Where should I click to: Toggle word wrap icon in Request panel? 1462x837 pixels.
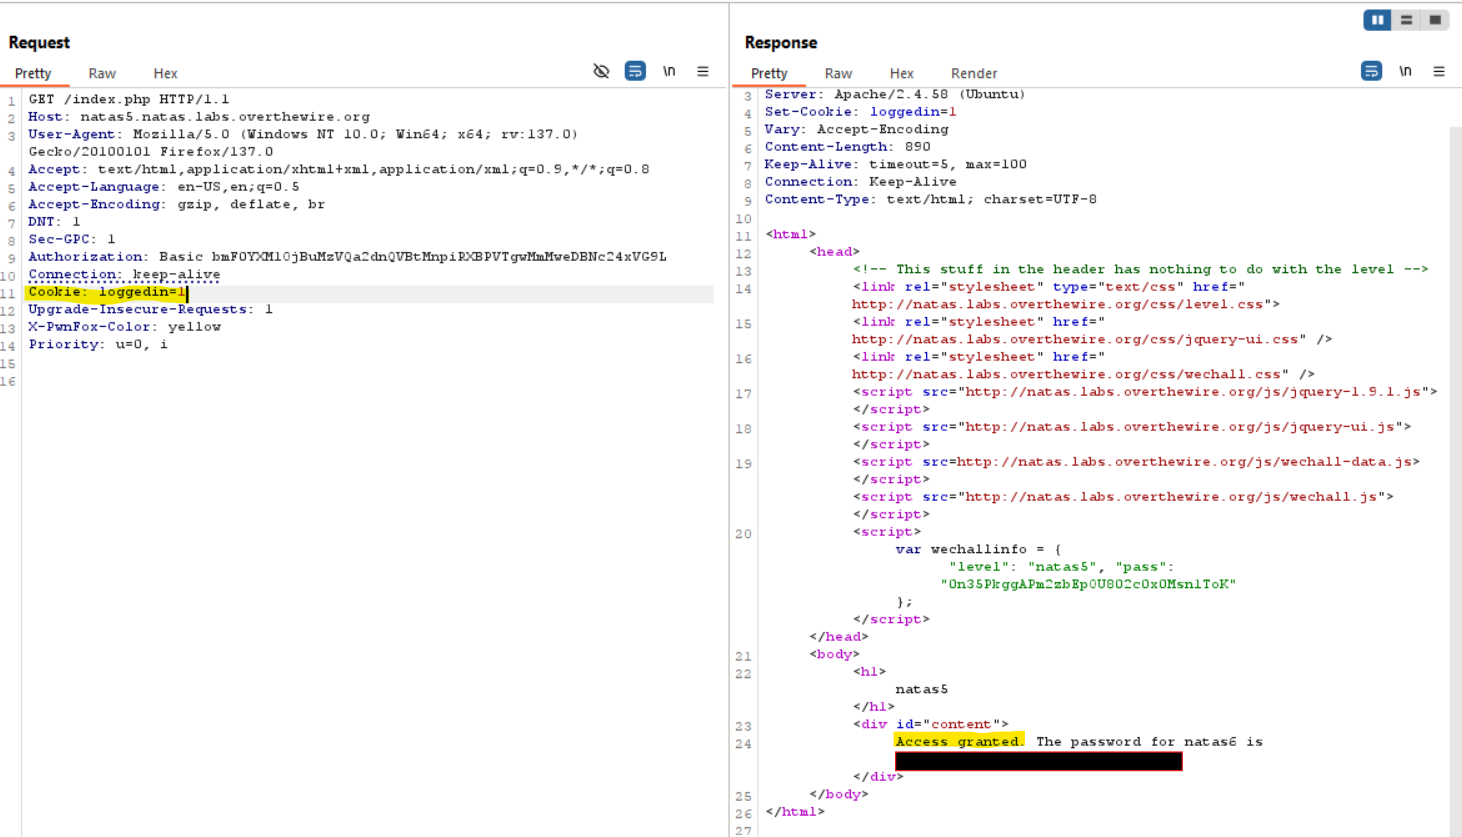point(635,71)
